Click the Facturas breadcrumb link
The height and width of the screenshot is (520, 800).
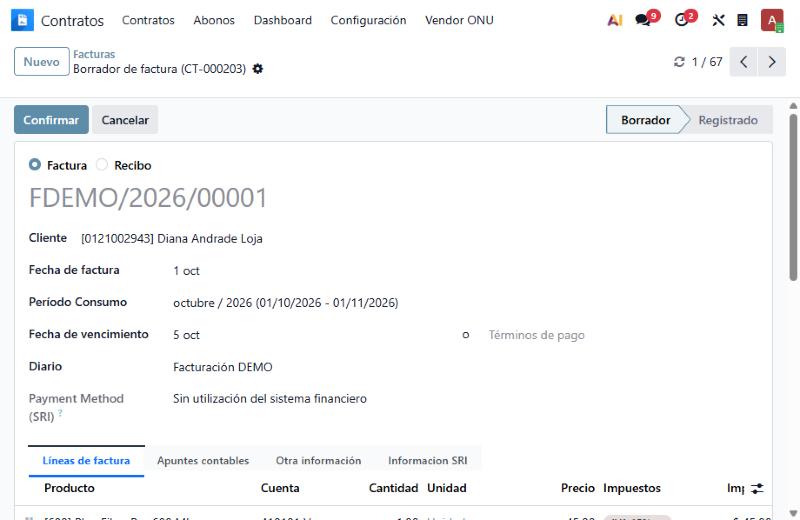click(x=94, y=54)
